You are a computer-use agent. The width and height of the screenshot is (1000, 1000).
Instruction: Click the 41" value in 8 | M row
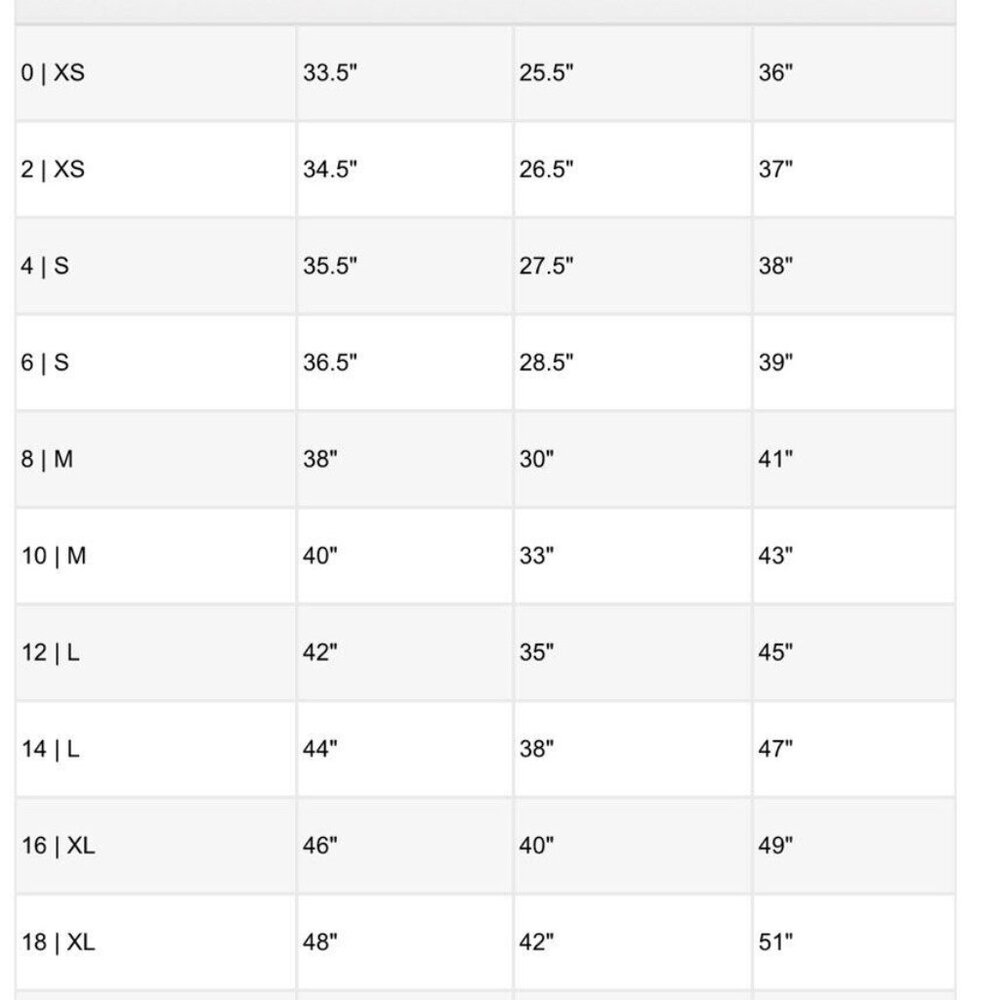776,459
